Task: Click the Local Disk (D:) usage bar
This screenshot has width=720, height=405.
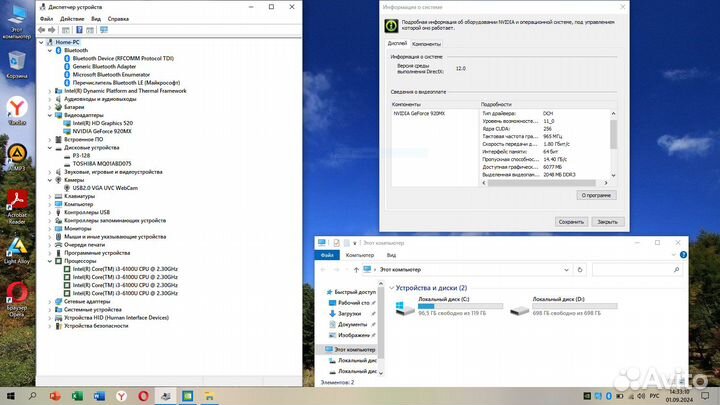Action: 574,306
